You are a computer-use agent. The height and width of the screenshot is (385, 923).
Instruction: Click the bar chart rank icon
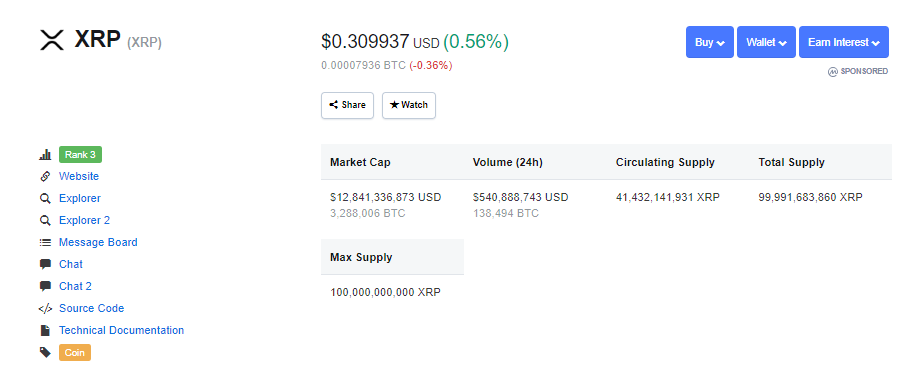[45, 155]
